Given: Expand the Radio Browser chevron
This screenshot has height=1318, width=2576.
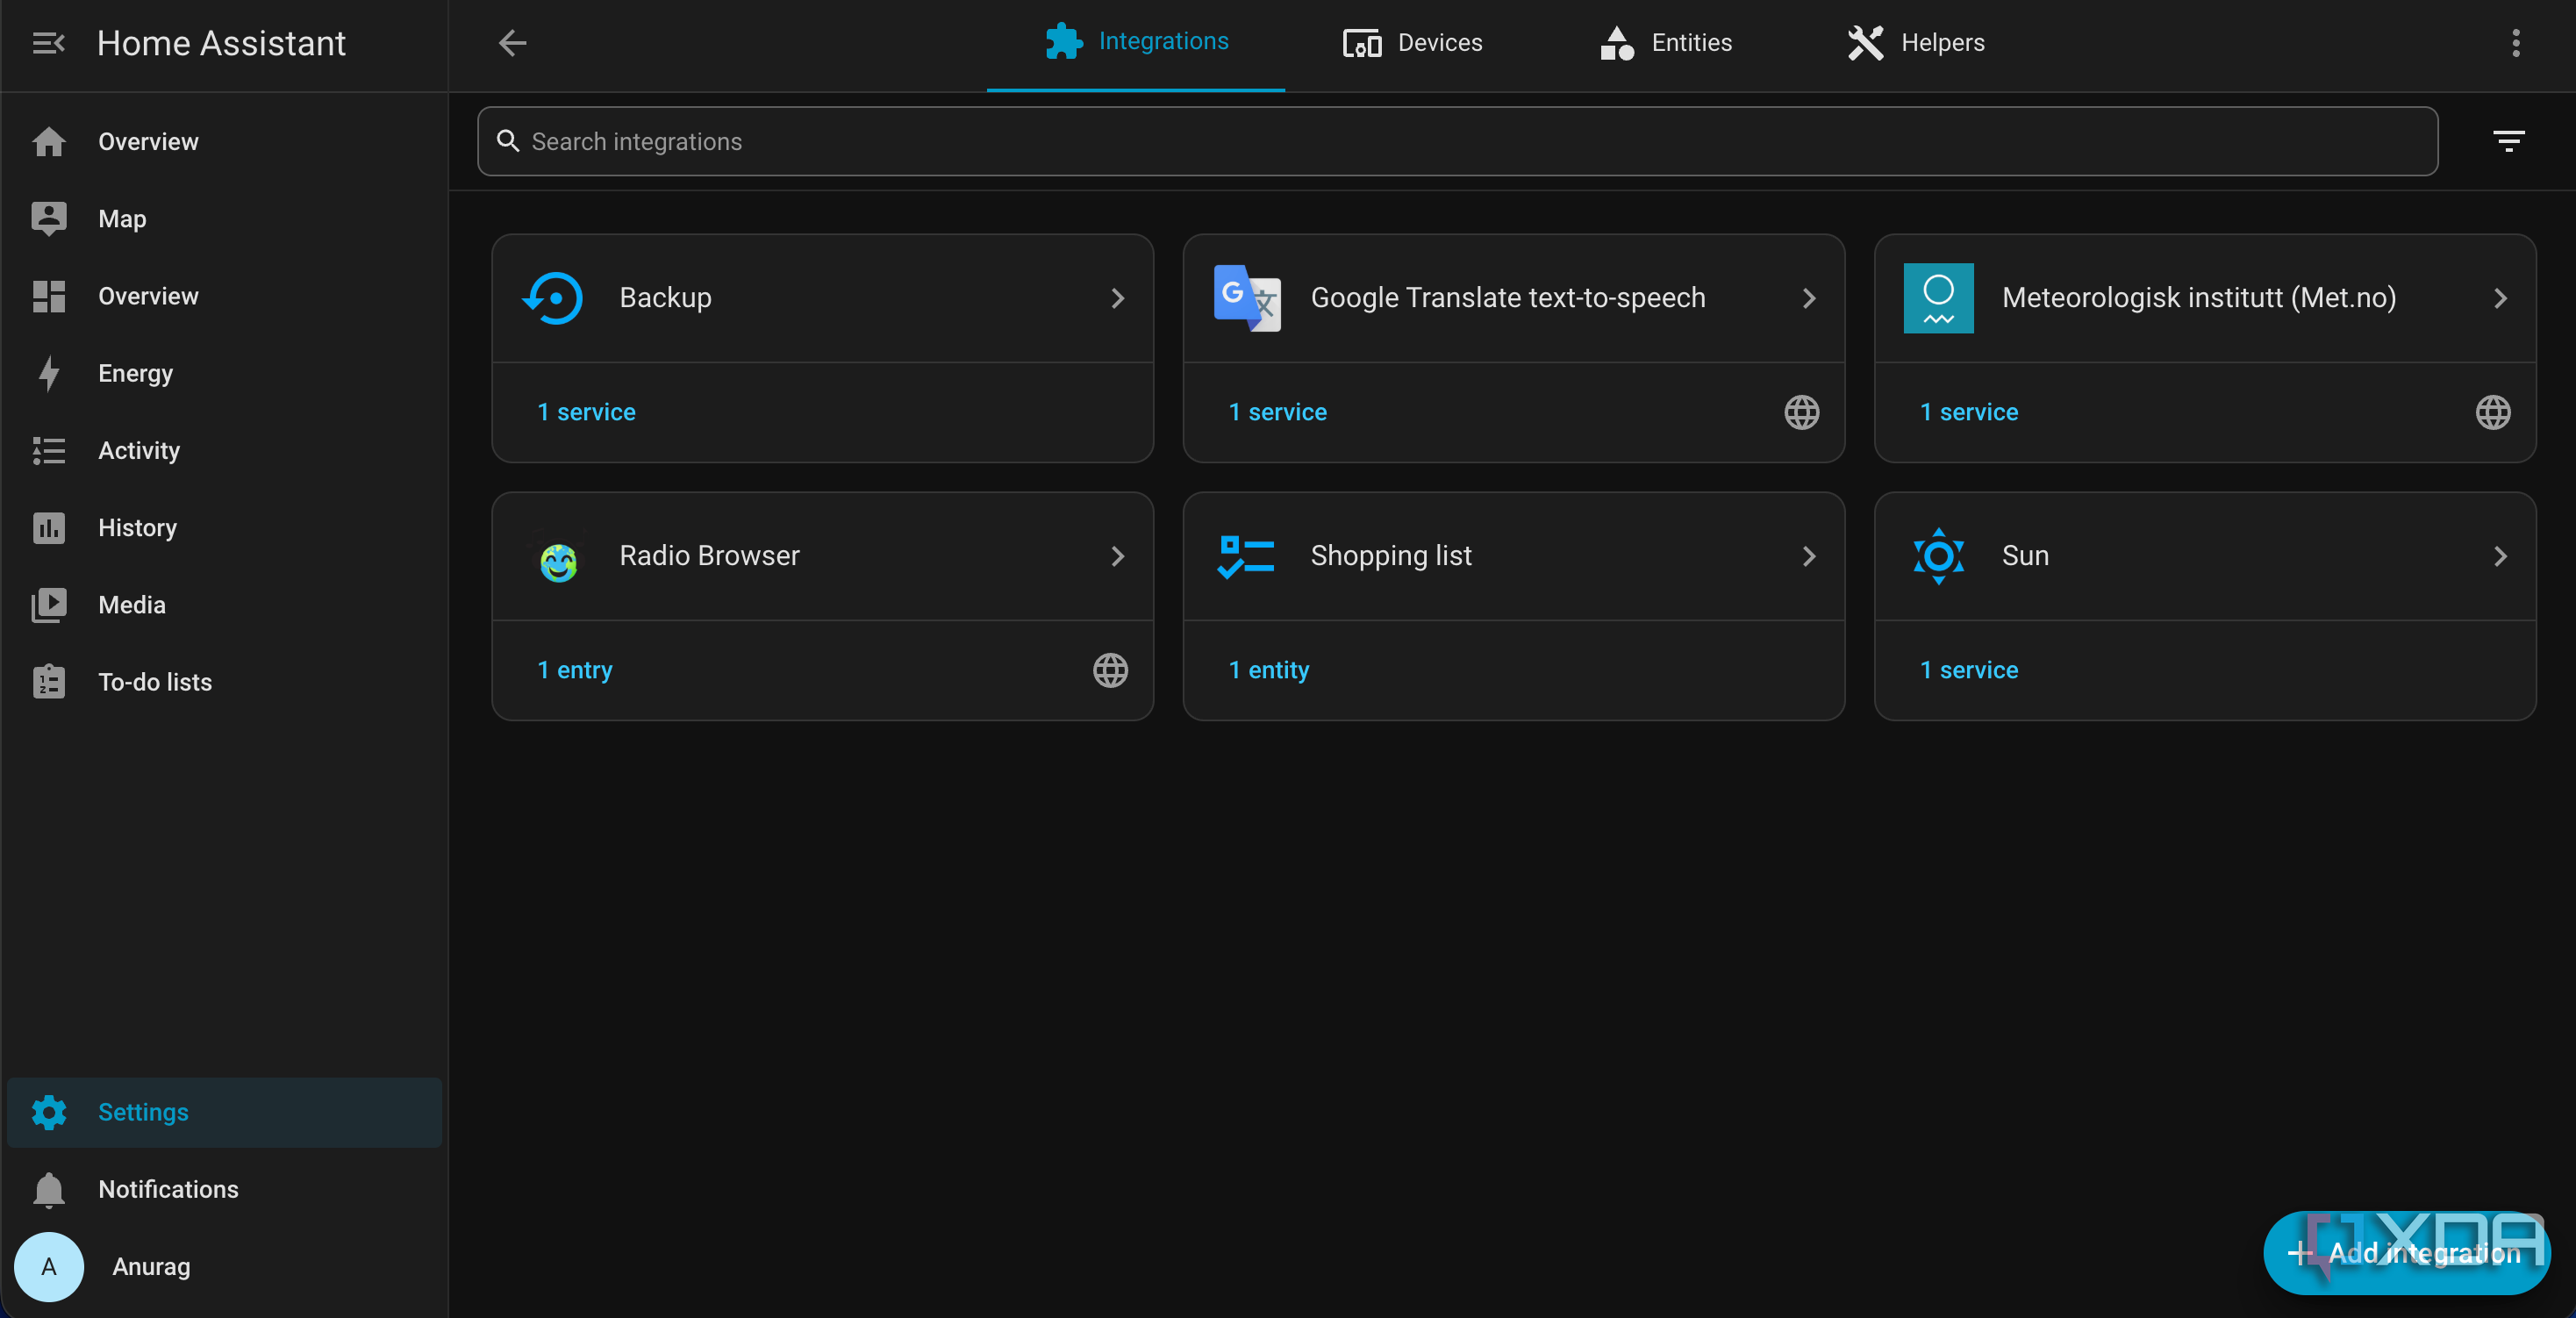Looking at the screenshot, I should 1117,556.
